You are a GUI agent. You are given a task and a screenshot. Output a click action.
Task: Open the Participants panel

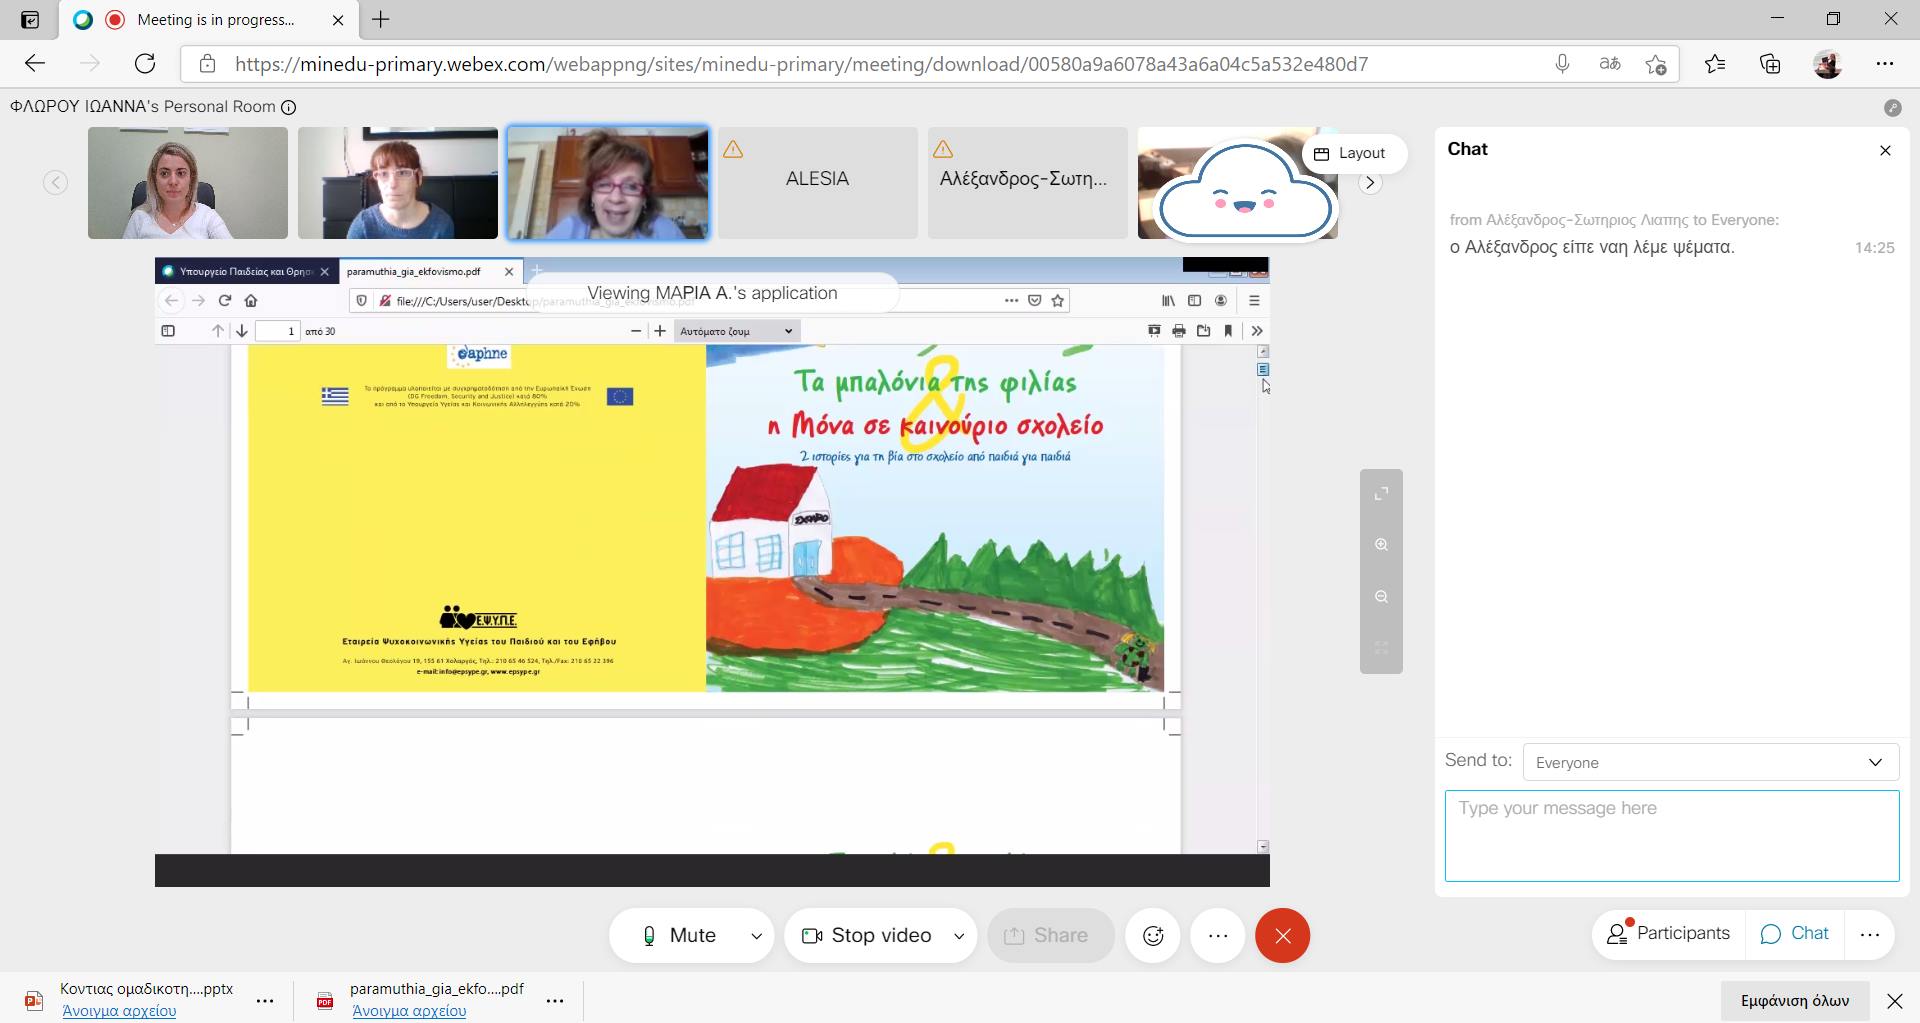(x=1668, y=933)
